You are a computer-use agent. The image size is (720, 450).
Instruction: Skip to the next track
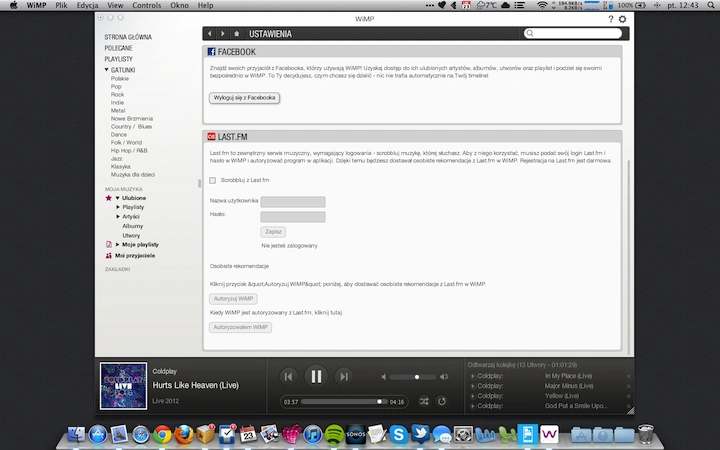tap(343, 377)
